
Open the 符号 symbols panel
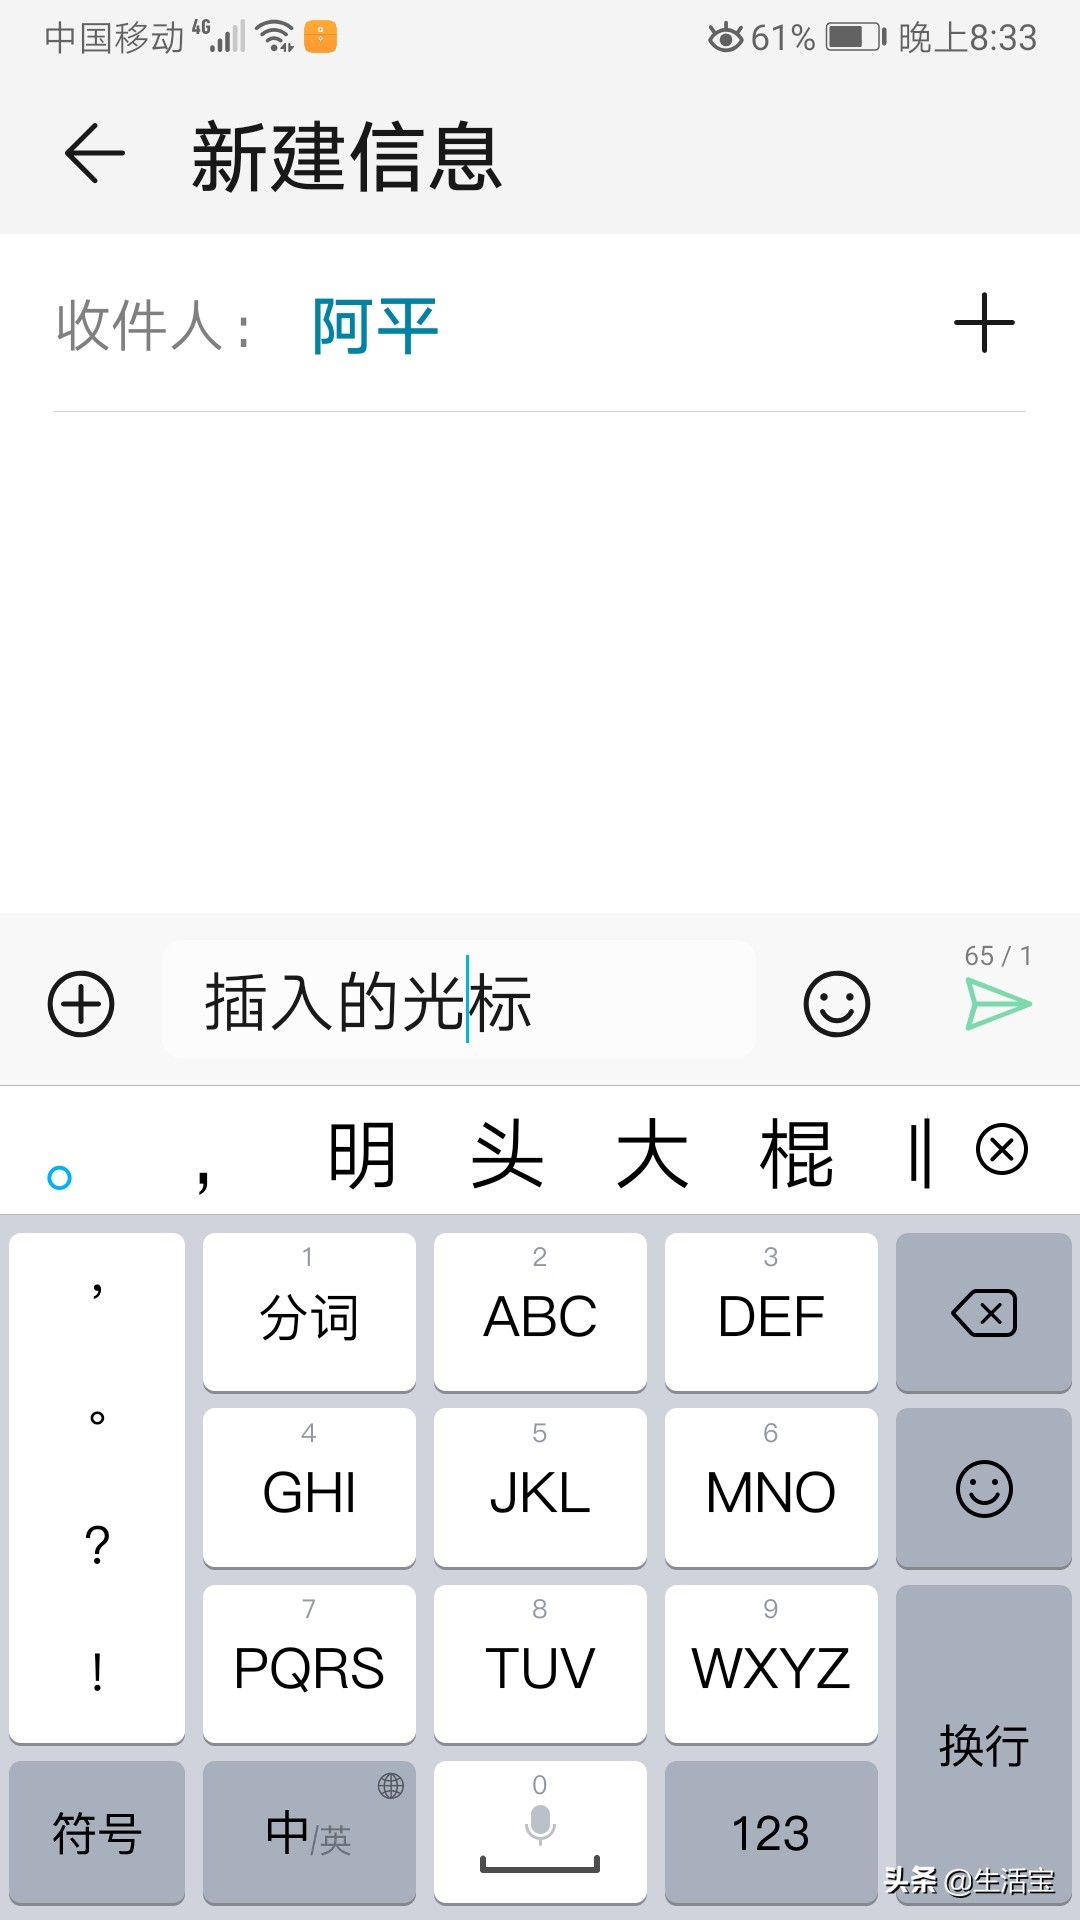pos(97,1832)
